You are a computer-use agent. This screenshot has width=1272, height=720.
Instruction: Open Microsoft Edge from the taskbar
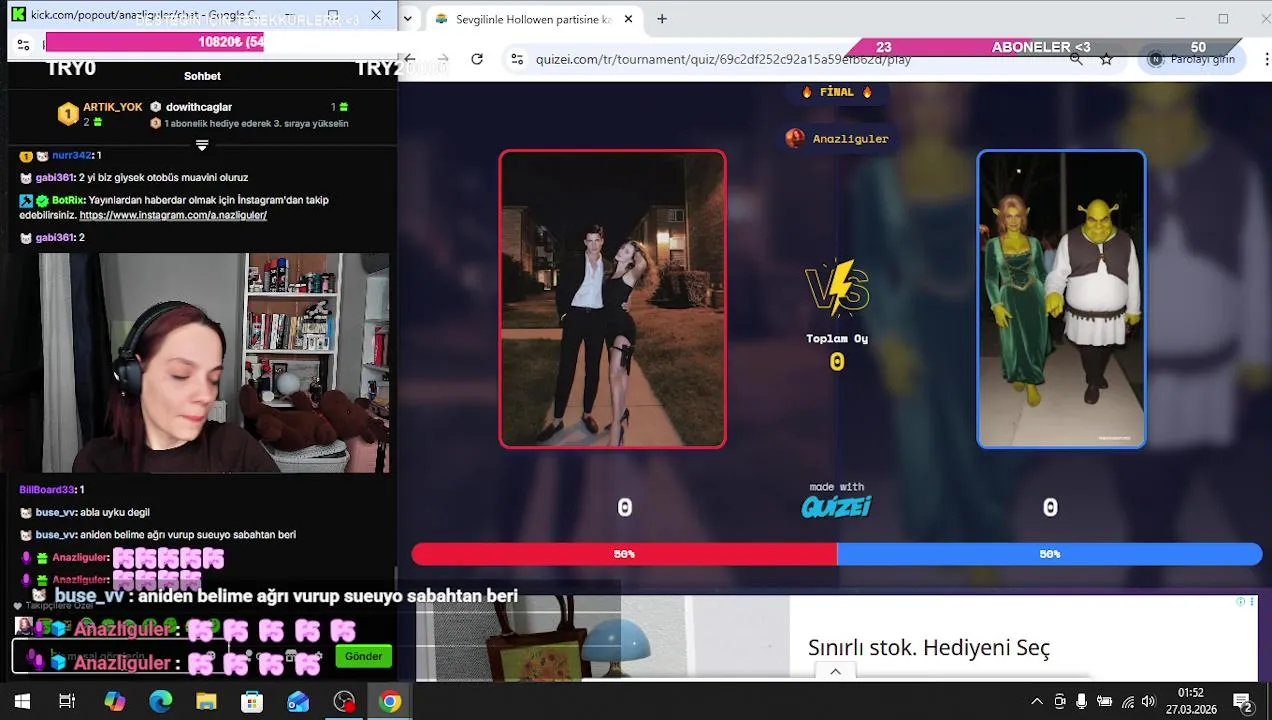[x=160, y=702]
